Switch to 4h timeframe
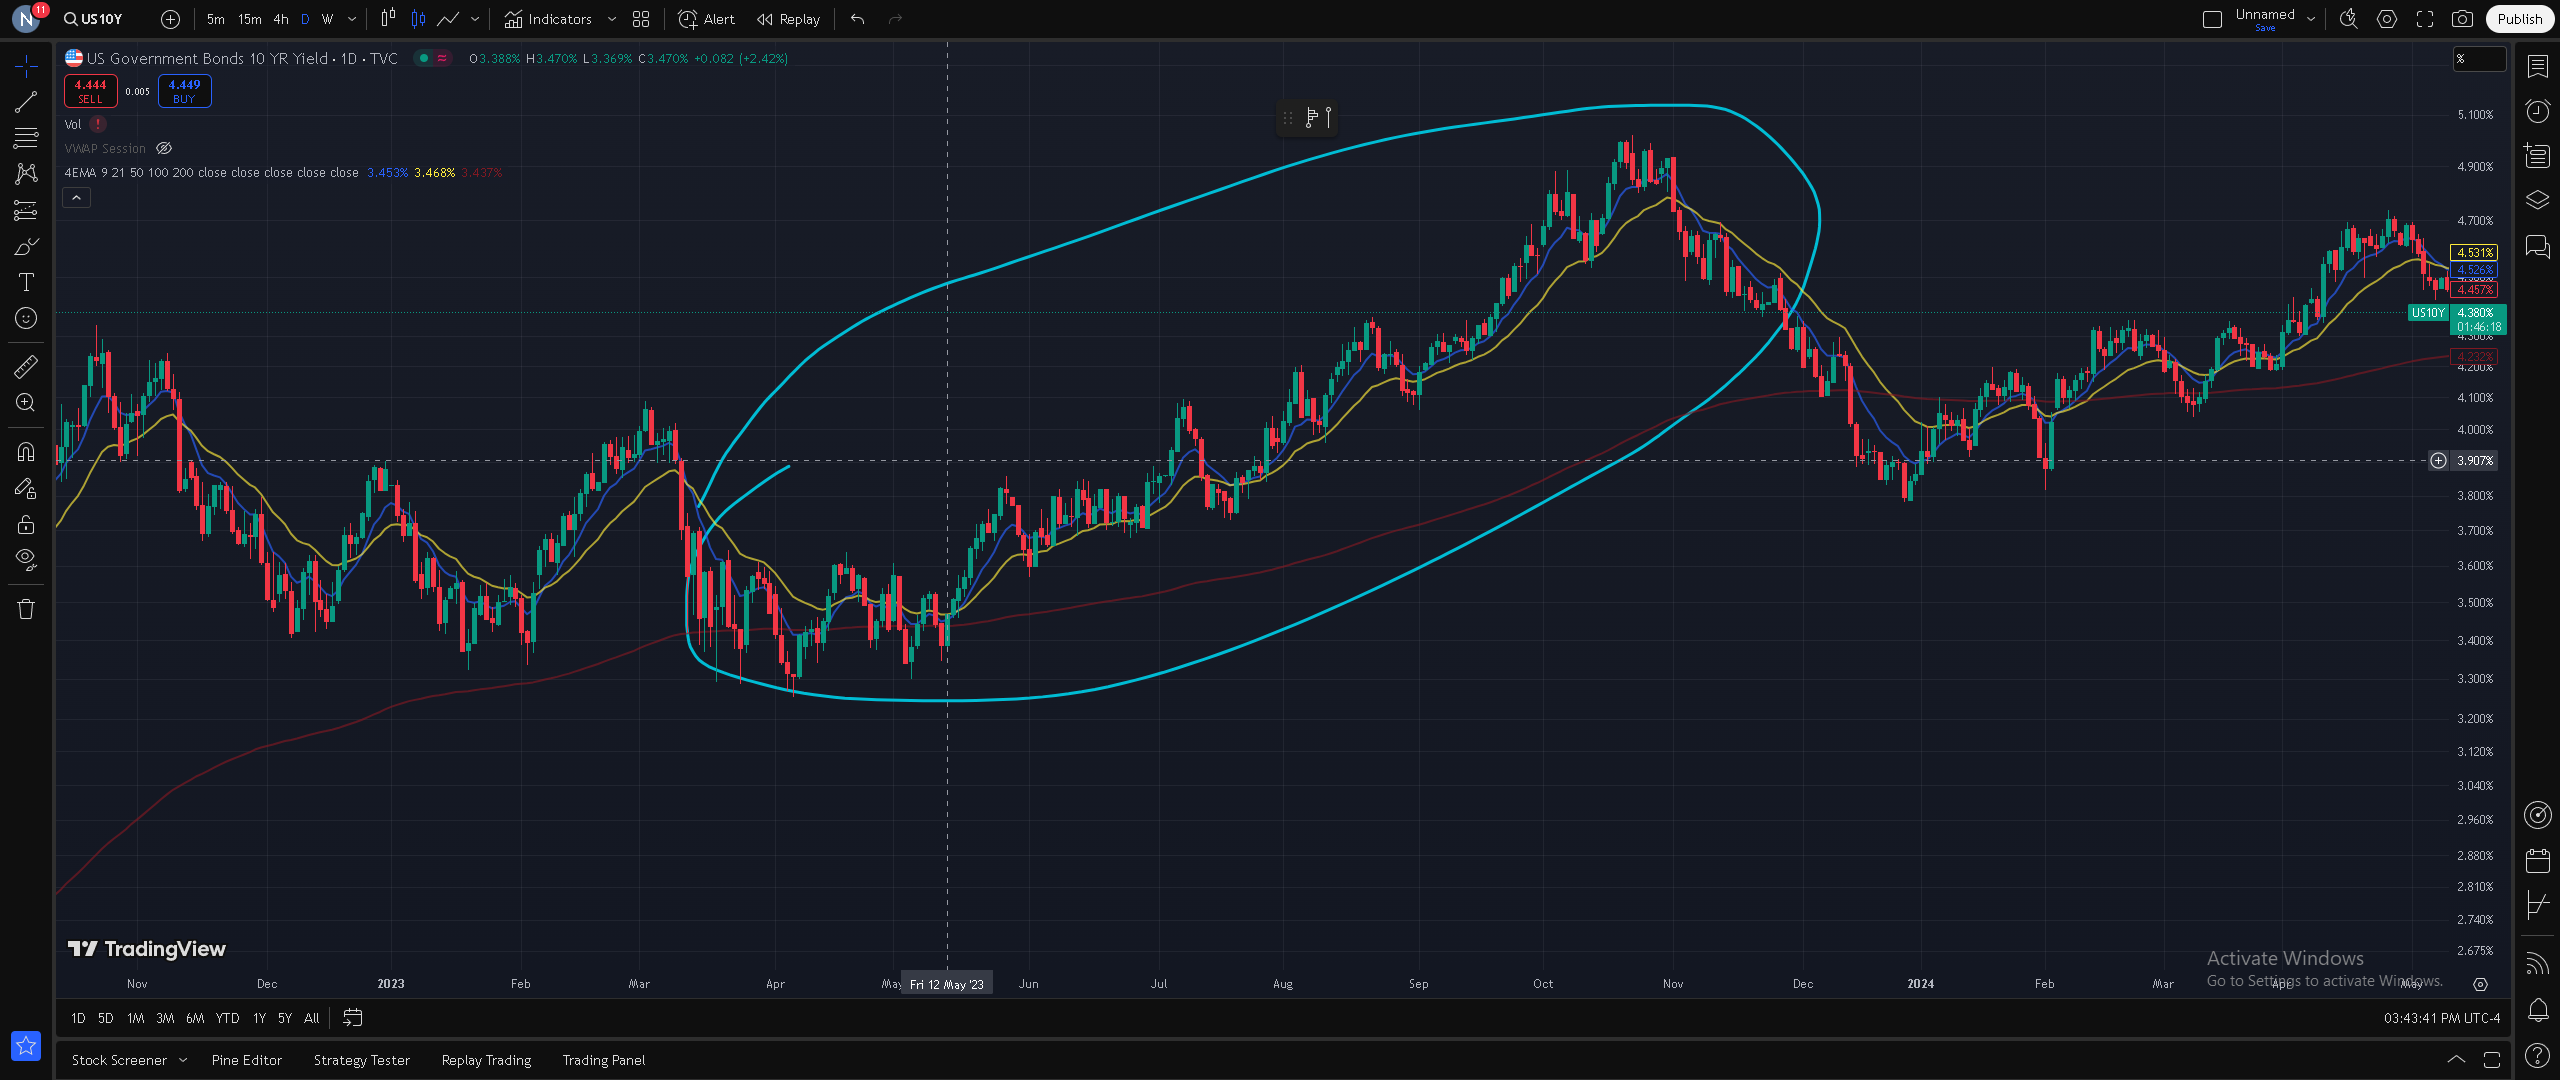Image resolution: width=2560 pixels, height=1080 pixels. point(281,19)
